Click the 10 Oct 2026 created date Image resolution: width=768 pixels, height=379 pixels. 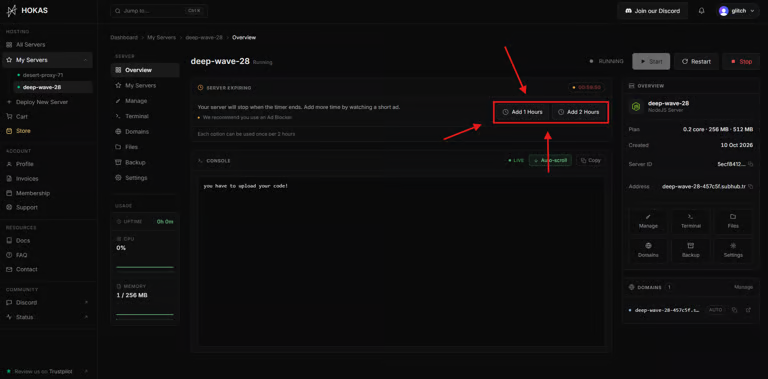736,145
